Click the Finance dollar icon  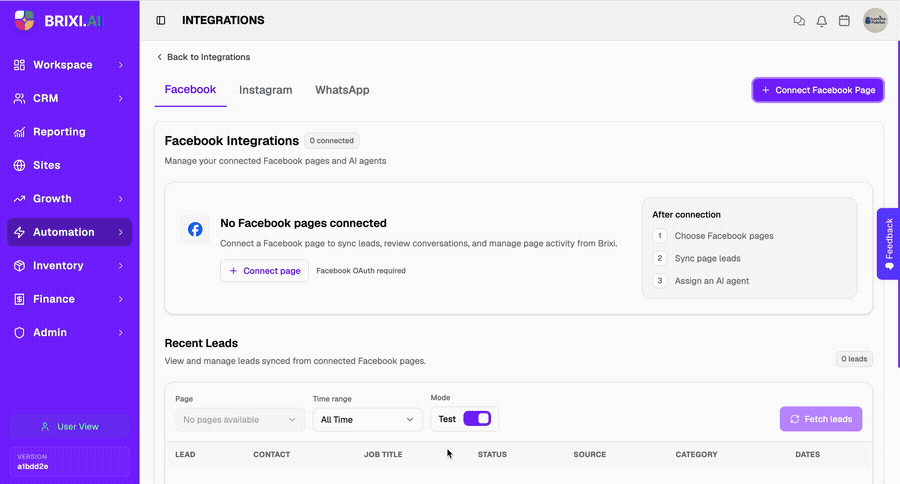[x=20, y=299]
